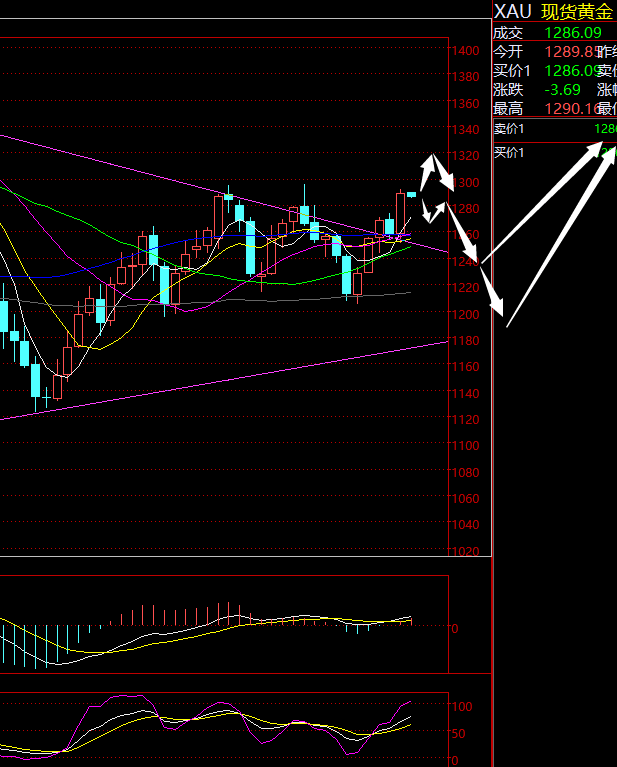Click the 1200 price axis label
617x767 pixels.
(x=465, y=314)
